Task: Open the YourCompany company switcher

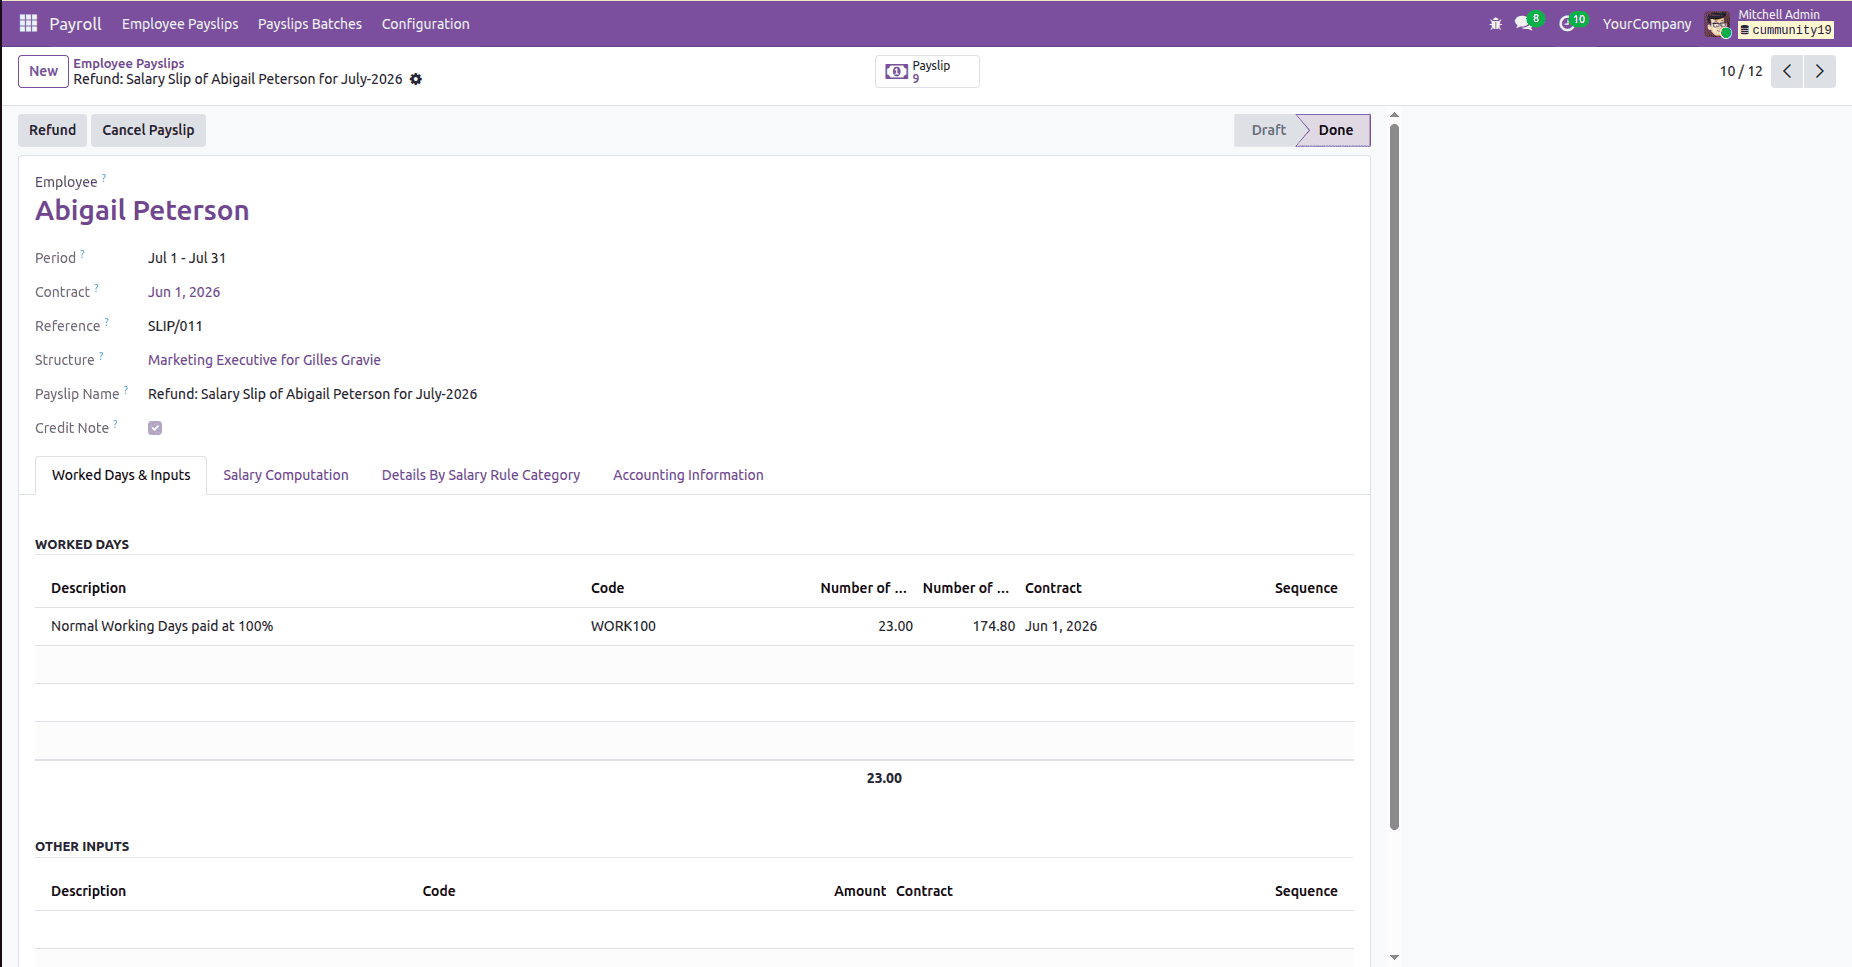Action: coord(1647,24)
